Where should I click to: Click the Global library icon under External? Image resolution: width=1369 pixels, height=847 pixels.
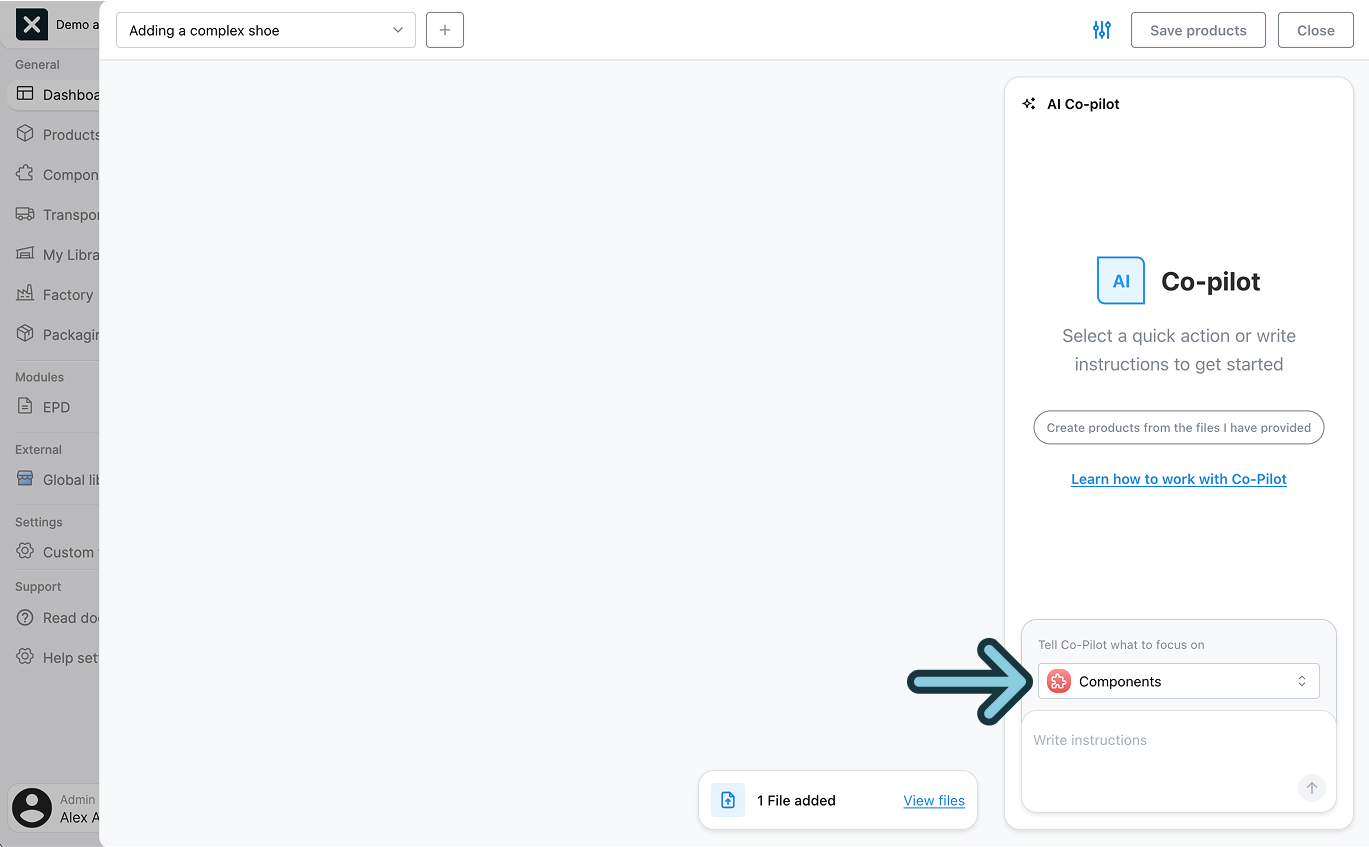23,479
